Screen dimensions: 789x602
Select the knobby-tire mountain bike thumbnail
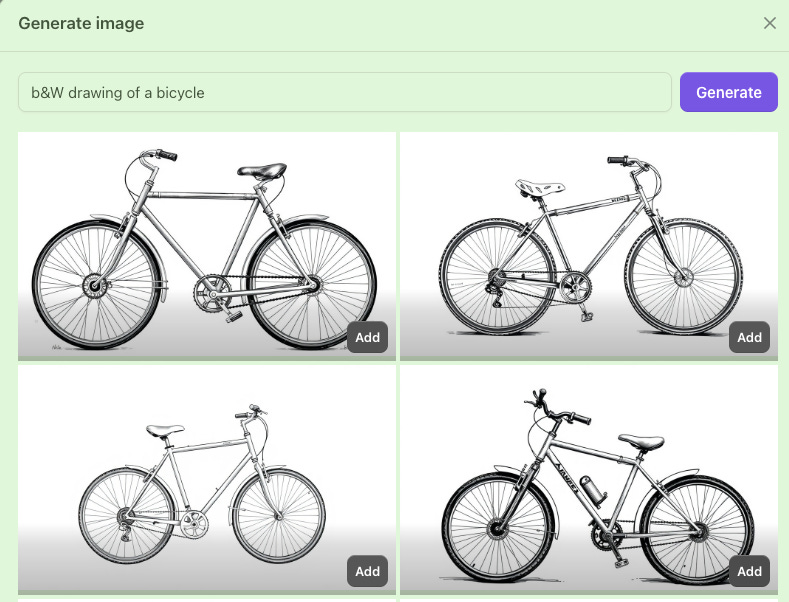click(x=589, y=247)
